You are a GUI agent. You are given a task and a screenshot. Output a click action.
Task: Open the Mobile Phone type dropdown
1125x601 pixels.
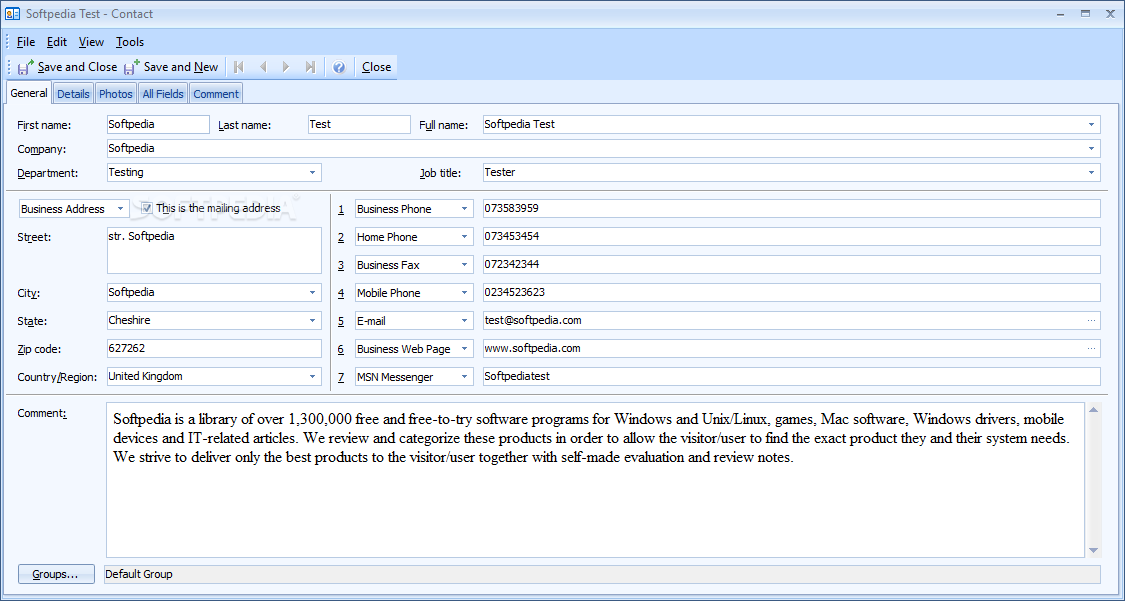[464, 293]
